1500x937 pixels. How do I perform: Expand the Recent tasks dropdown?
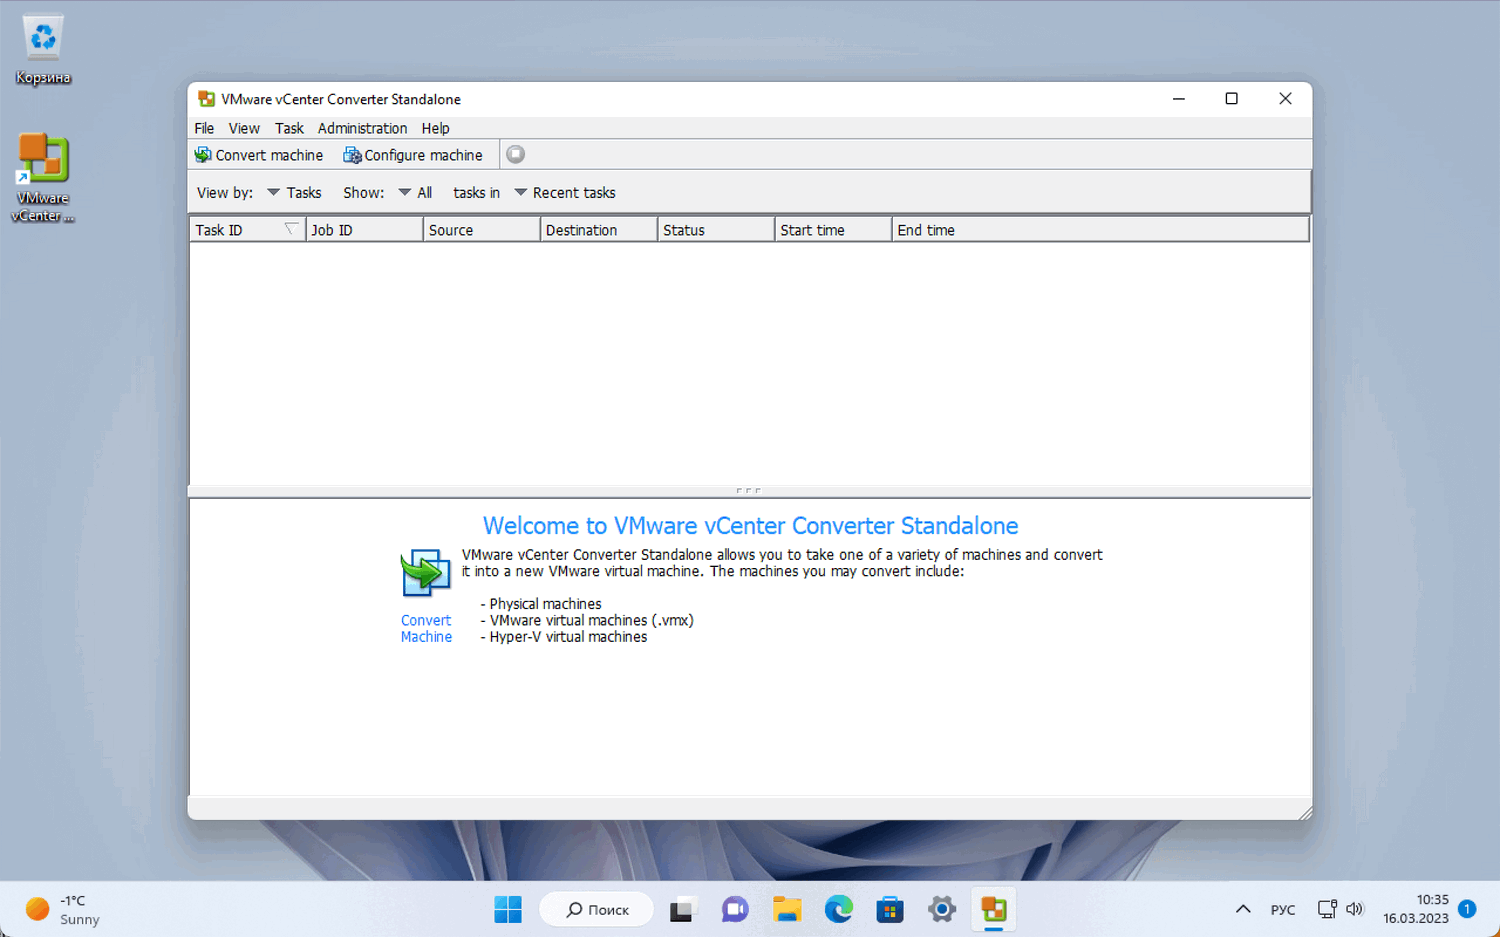[565, 193]
